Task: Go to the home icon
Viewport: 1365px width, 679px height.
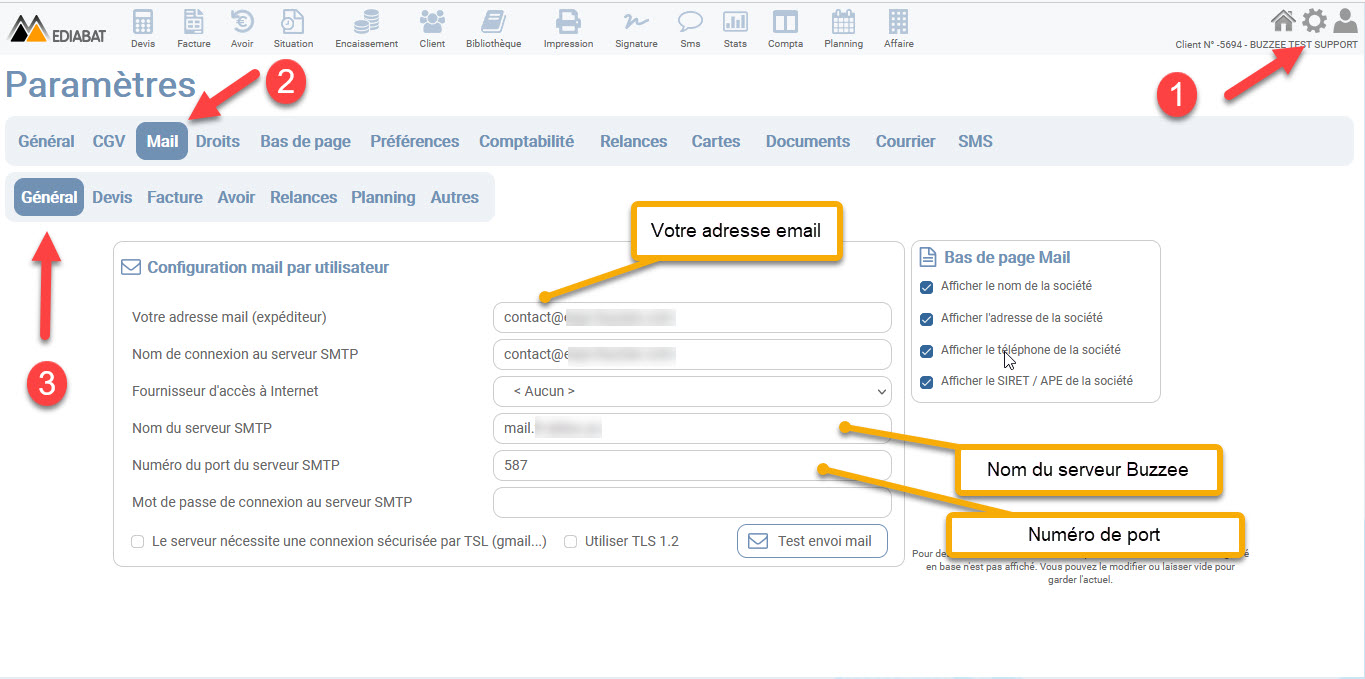Action: coord(1283,20)
